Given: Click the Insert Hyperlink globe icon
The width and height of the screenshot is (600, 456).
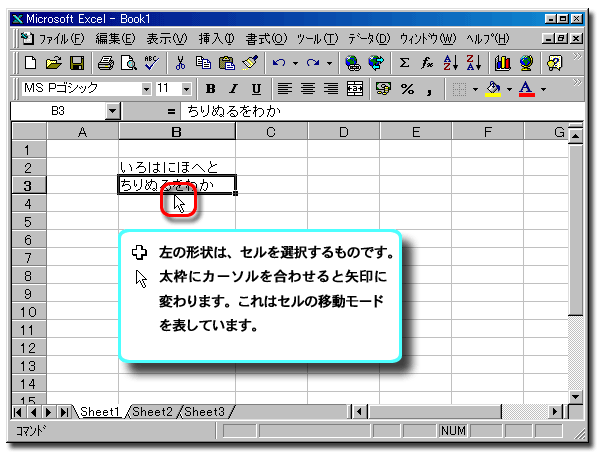Looking at the screenshot, I should tap(352, 63).
